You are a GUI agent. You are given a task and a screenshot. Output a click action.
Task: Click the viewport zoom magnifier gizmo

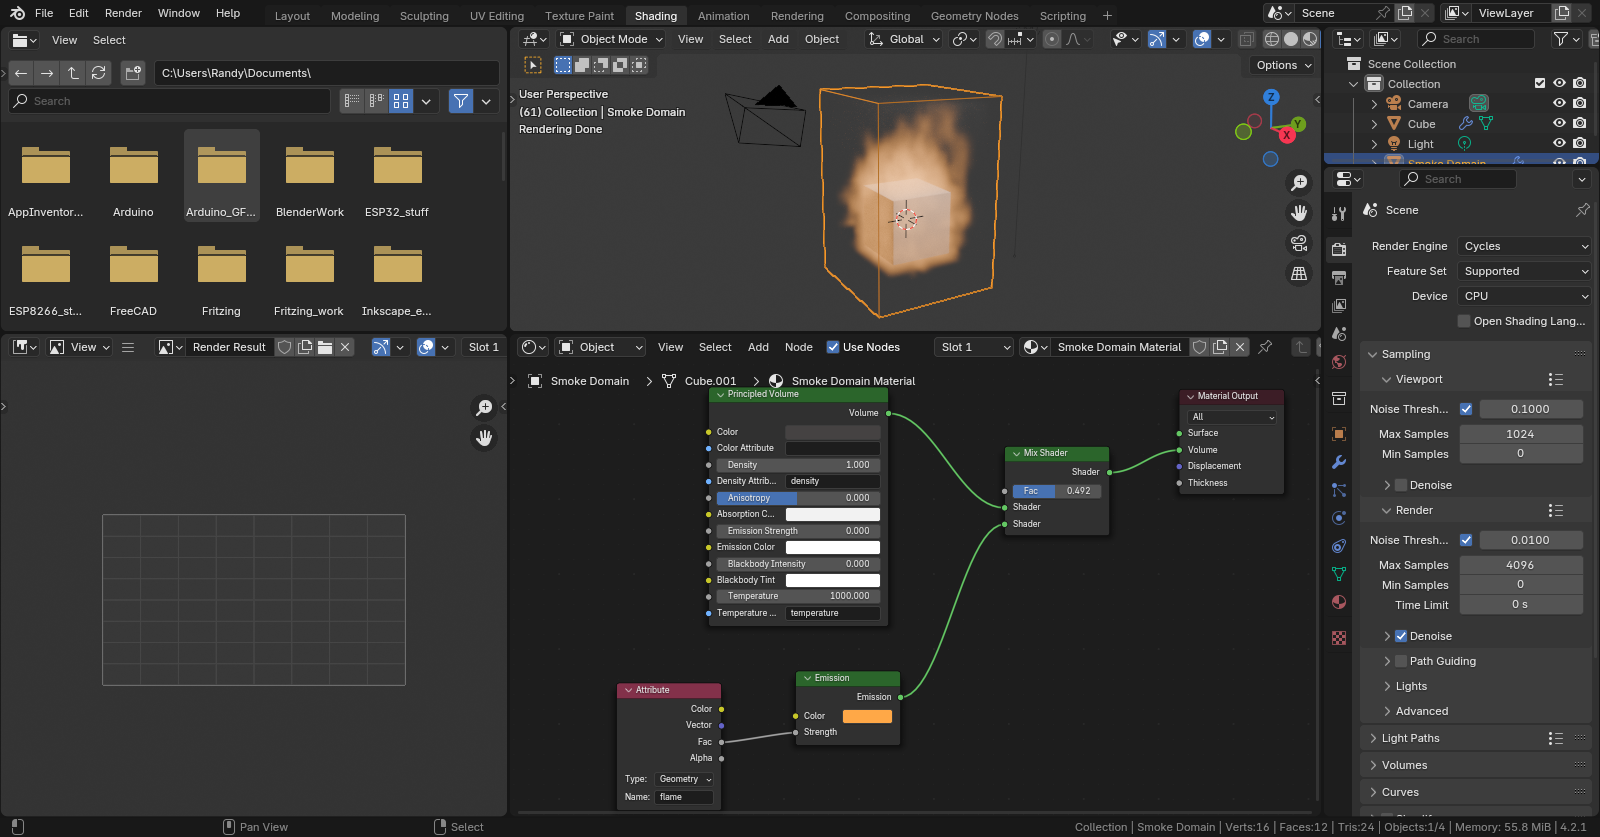pyautogui.click(x=1299, y=183)
